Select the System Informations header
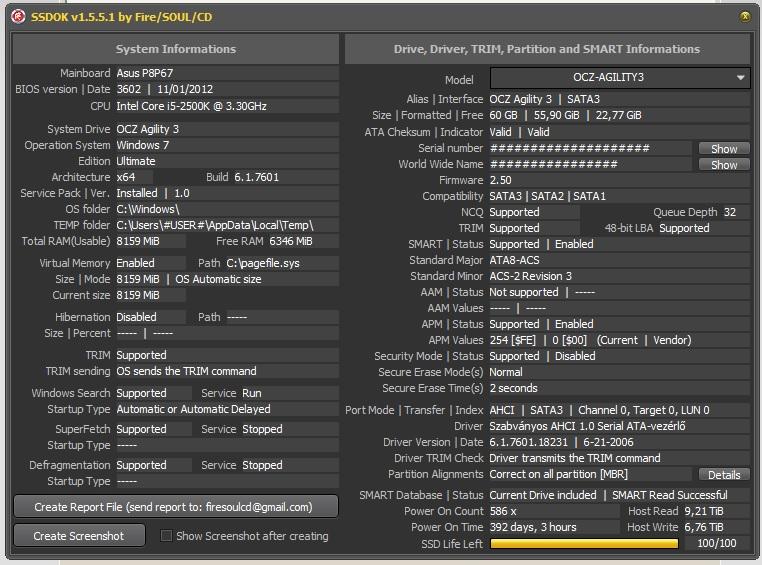762x565 pixels. coord(176,49)
